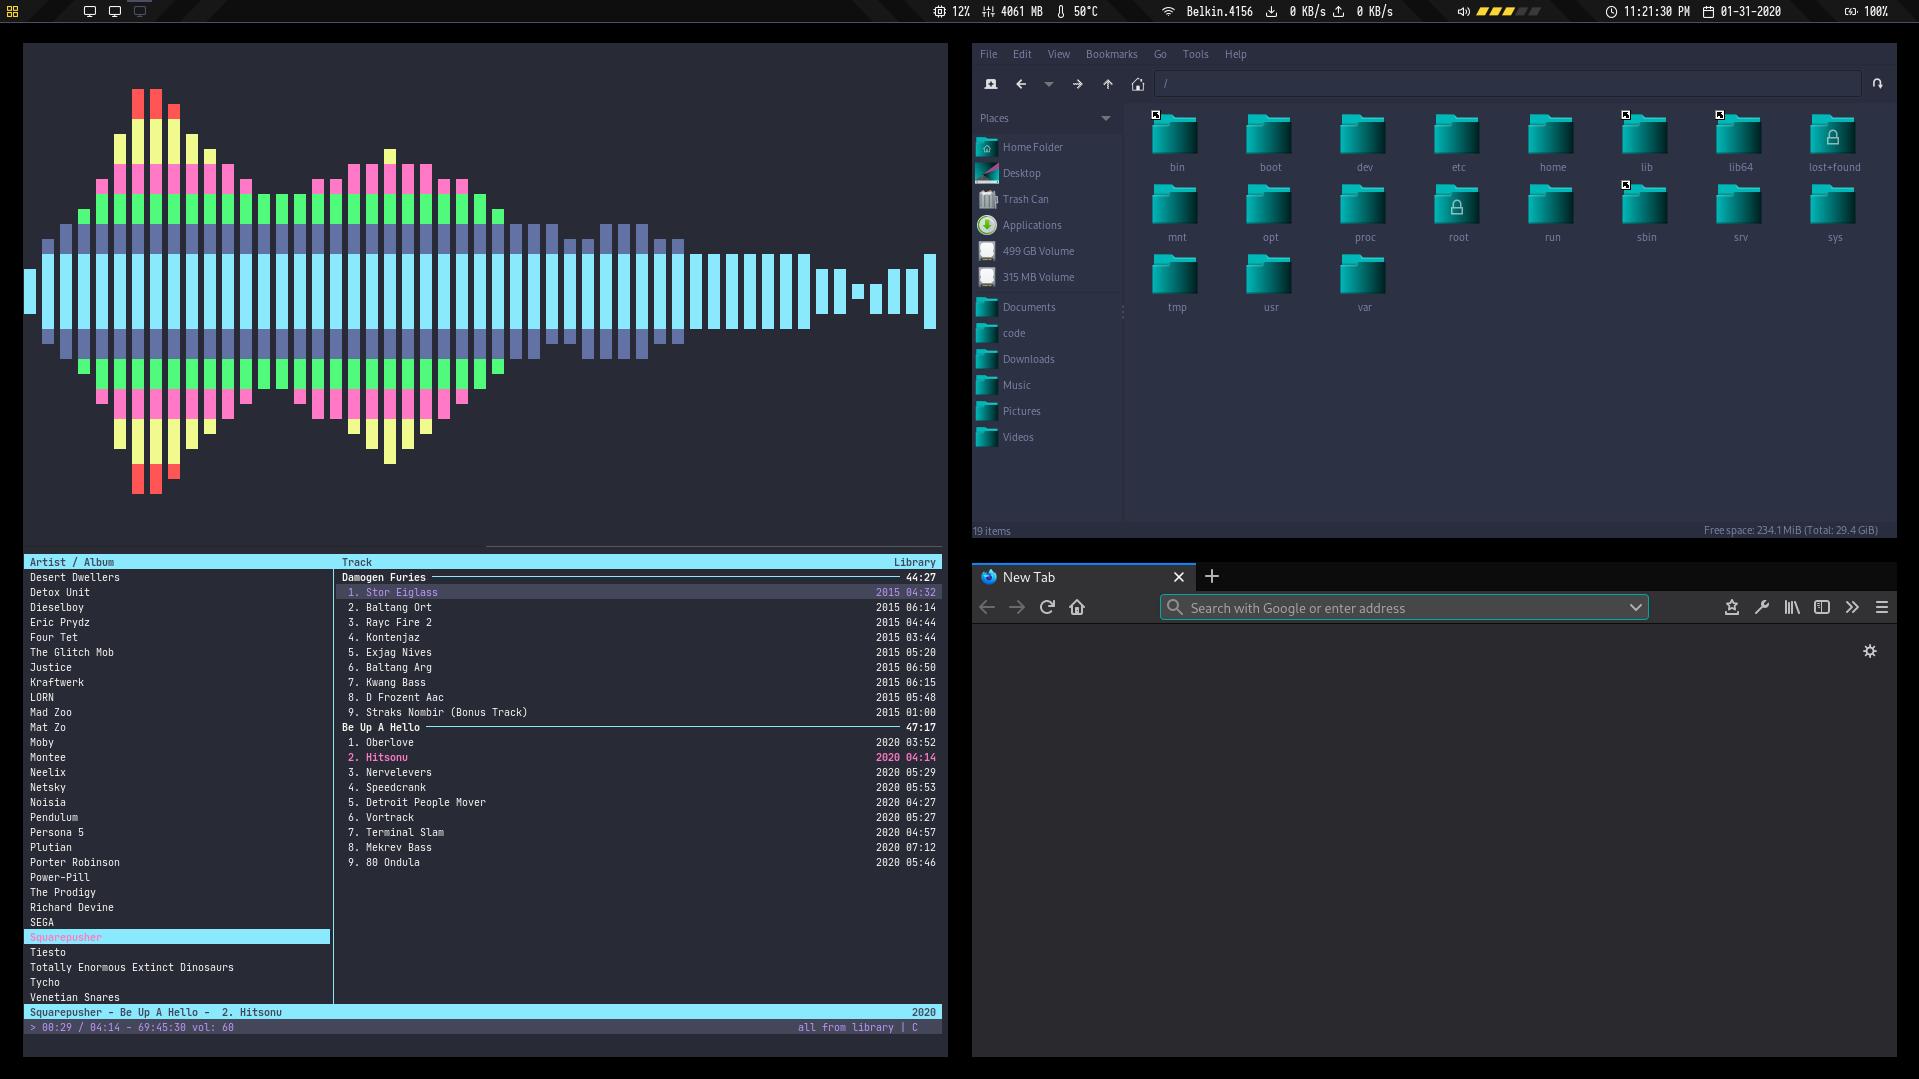
Task: Click the volume indicator in top bar
Action: [x=1498, y=11]
